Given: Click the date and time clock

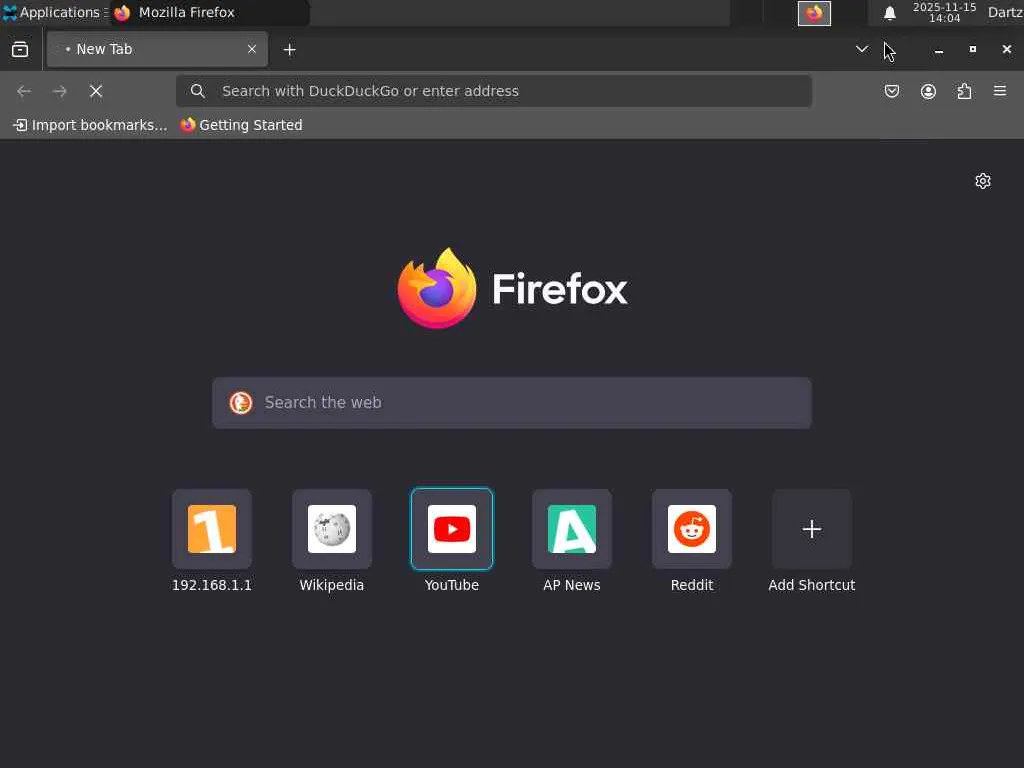Looking at the screenshot, I should 944,12.
